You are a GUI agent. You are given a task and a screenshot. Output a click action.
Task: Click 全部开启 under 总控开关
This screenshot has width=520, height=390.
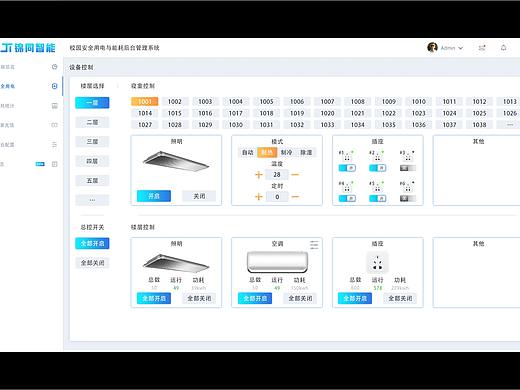[x=92, y=243]
